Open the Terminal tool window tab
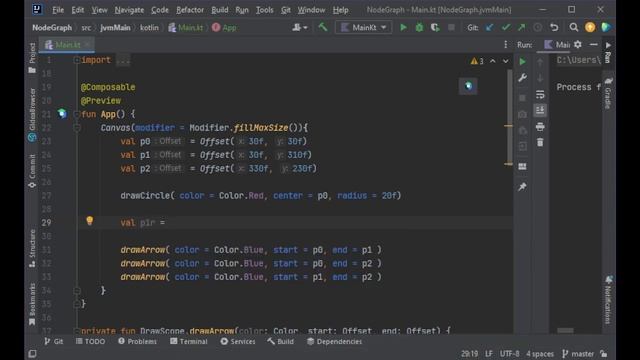 coord(189,341)
